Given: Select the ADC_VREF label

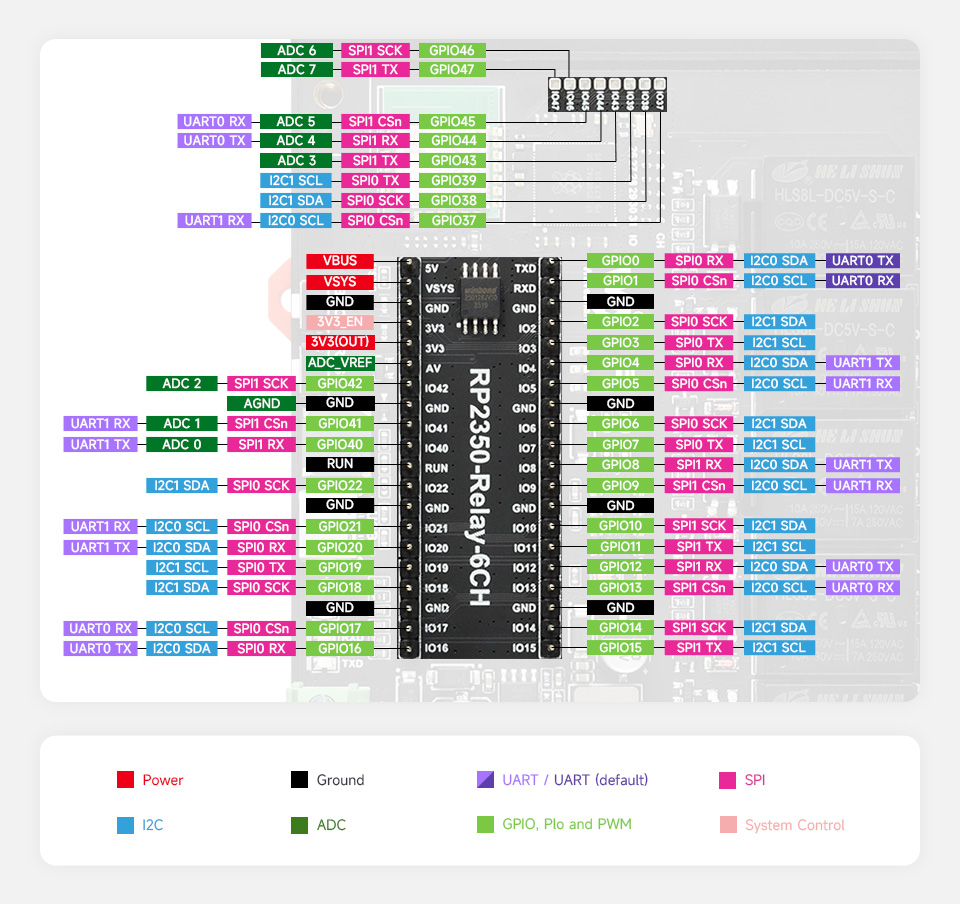Looking at the screenshot, I should pyautogui.click(x=342, y=362).
